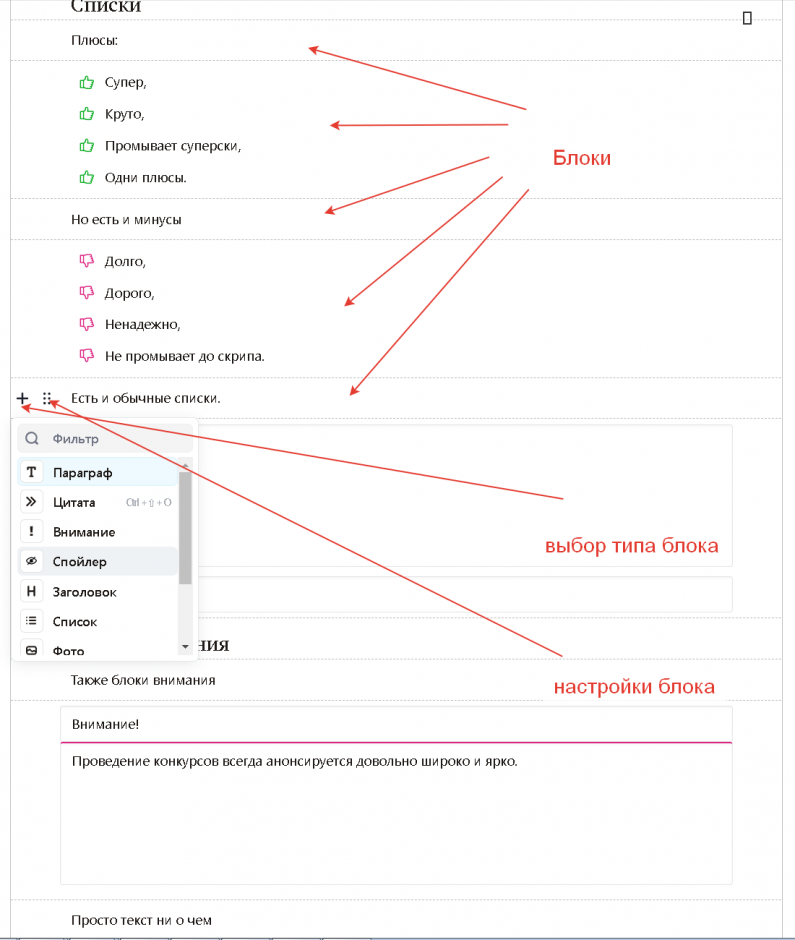Viewport: 795px width, 940px height.
Task: Choose Цитата from block type menu
Action: tap(75, 502)
